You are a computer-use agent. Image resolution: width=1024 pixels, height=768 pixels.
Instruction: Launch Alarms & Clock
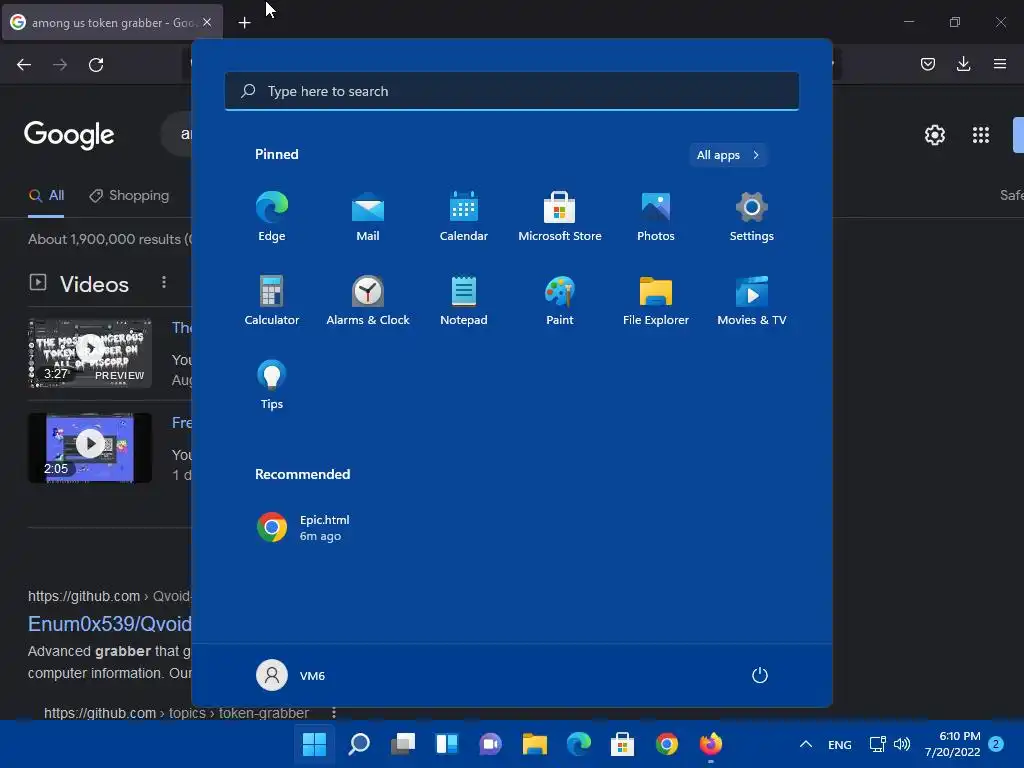[368, 300]
